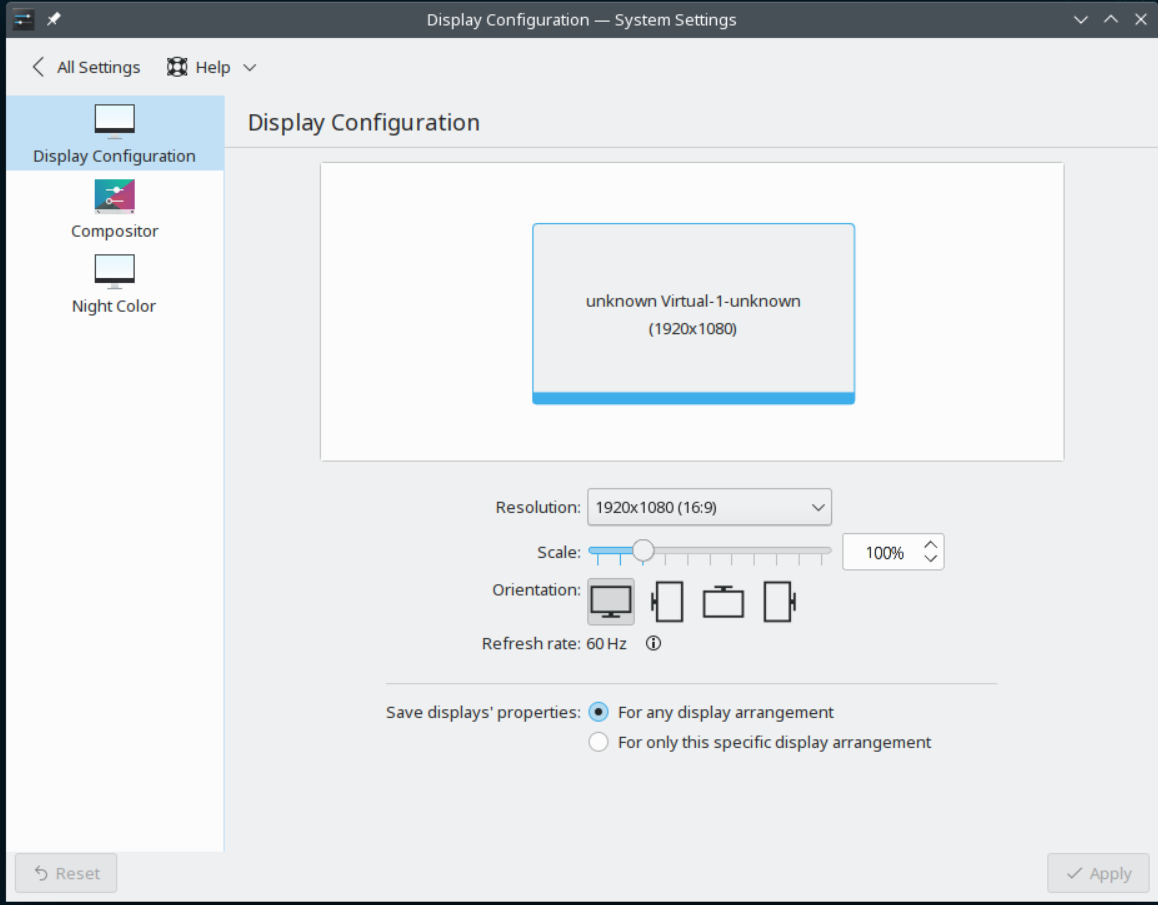This screenshot has height=905, width=1158.
Task: Open the Compositor settings module
Action: tap(114, 209)
